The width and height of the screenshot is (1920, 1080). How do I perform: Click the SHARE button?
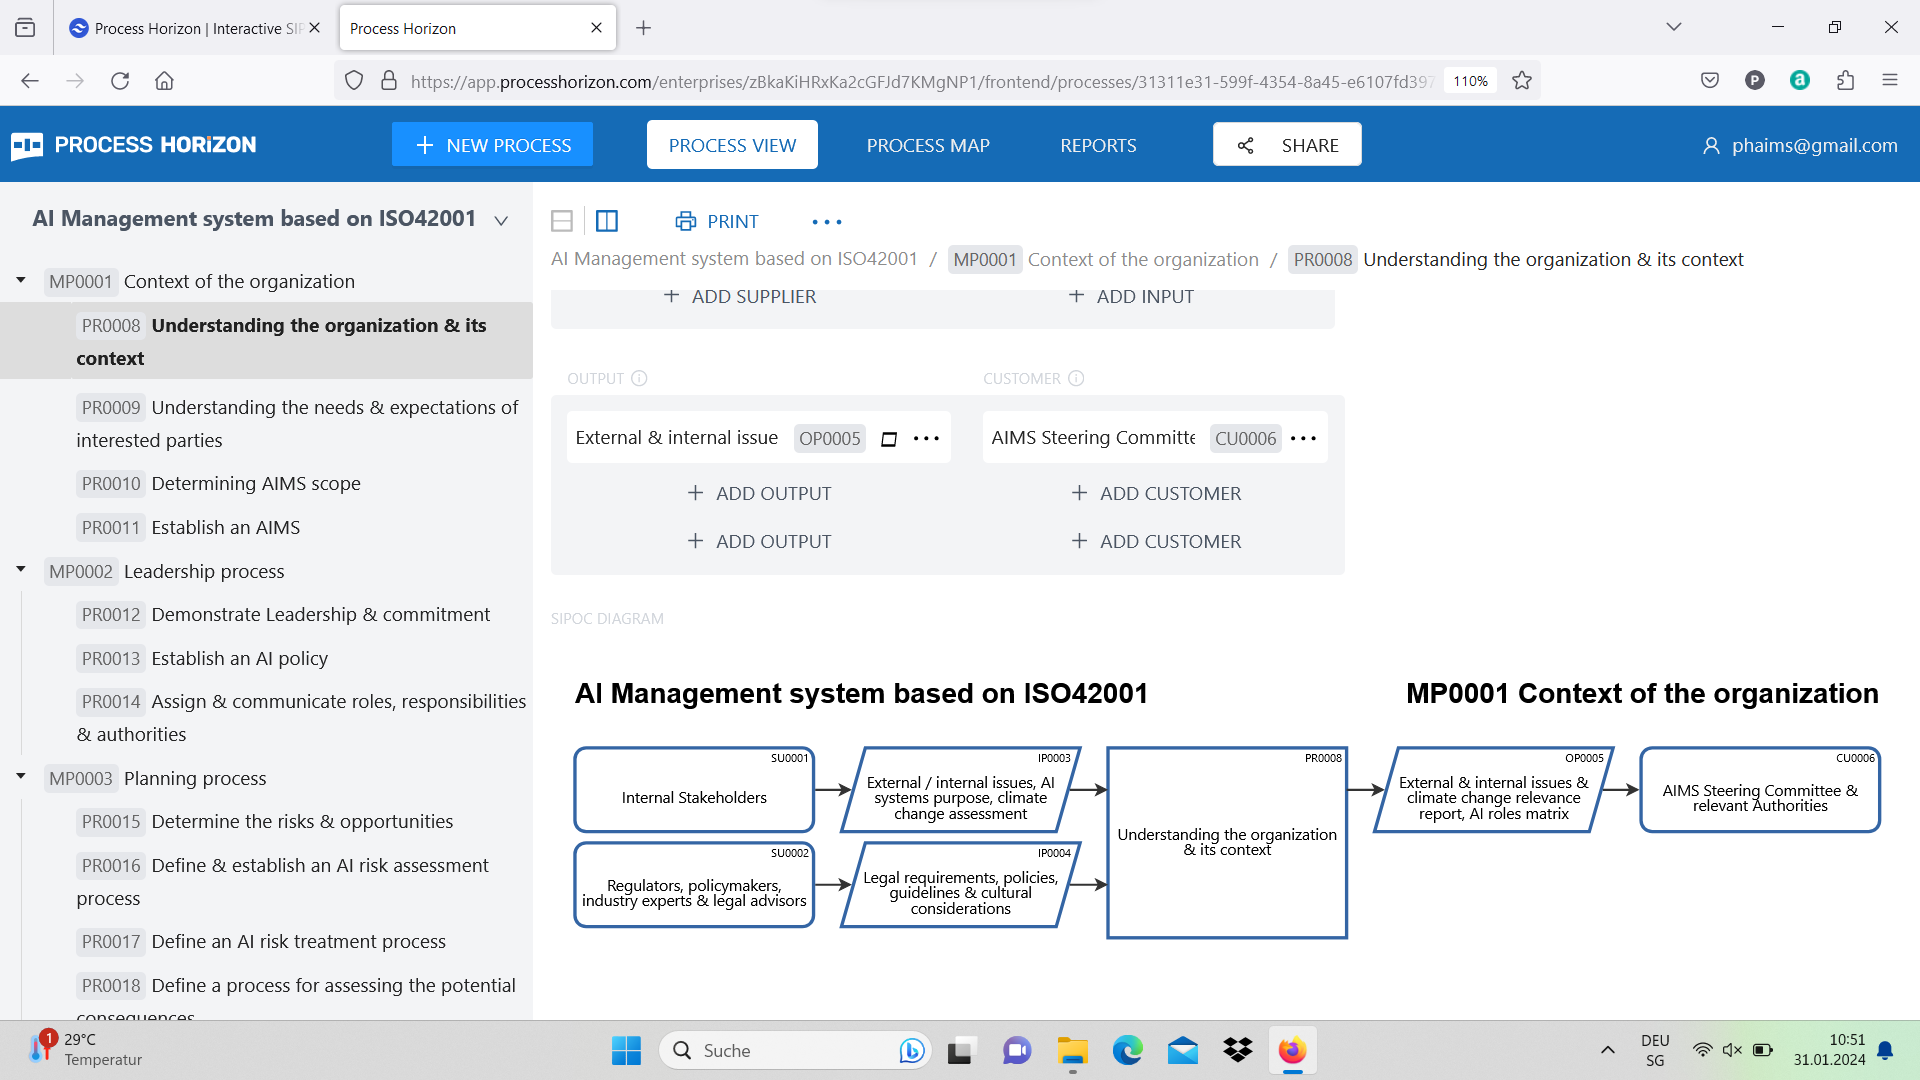click(1287, 145)
